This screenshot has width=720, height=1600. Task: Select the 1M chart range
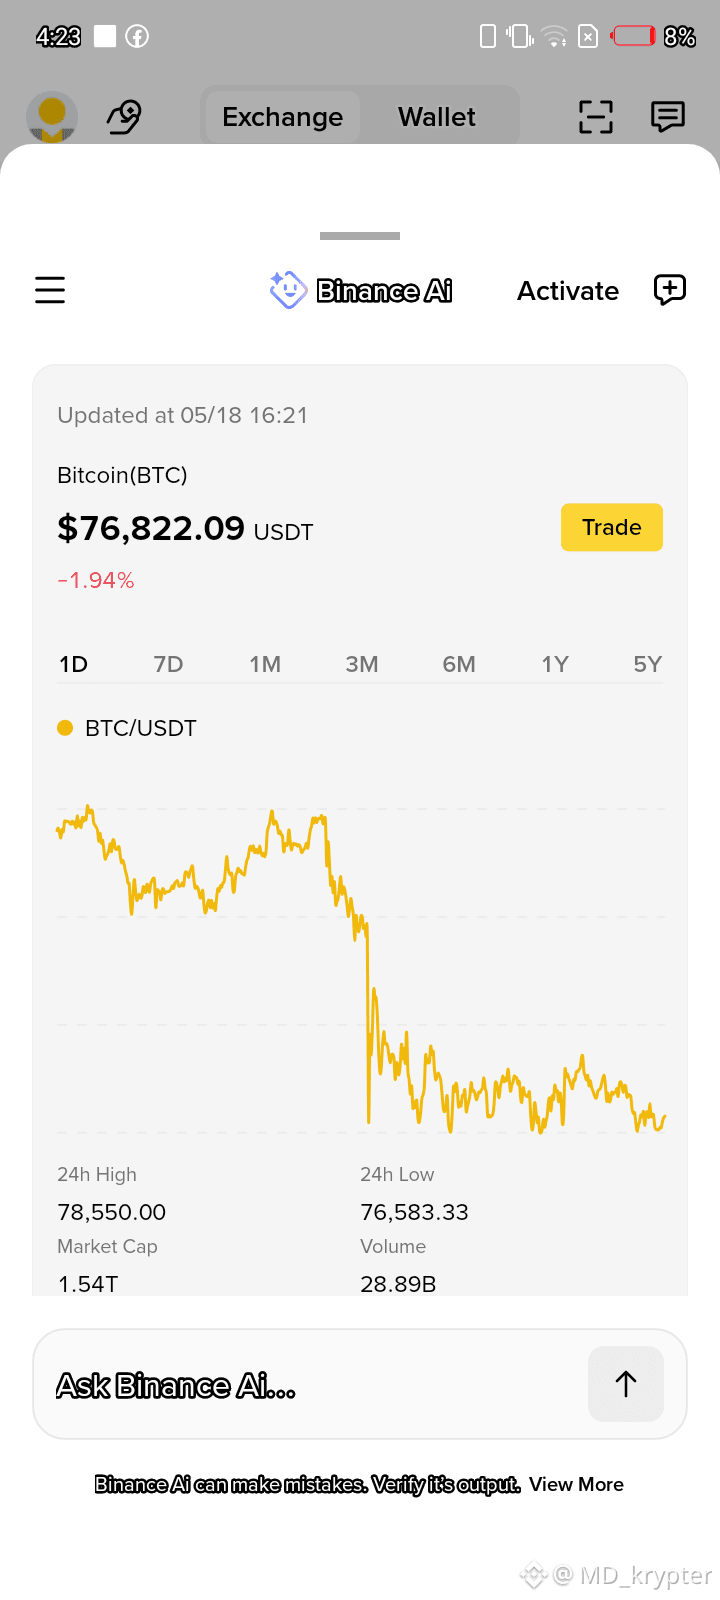[265, 664]
